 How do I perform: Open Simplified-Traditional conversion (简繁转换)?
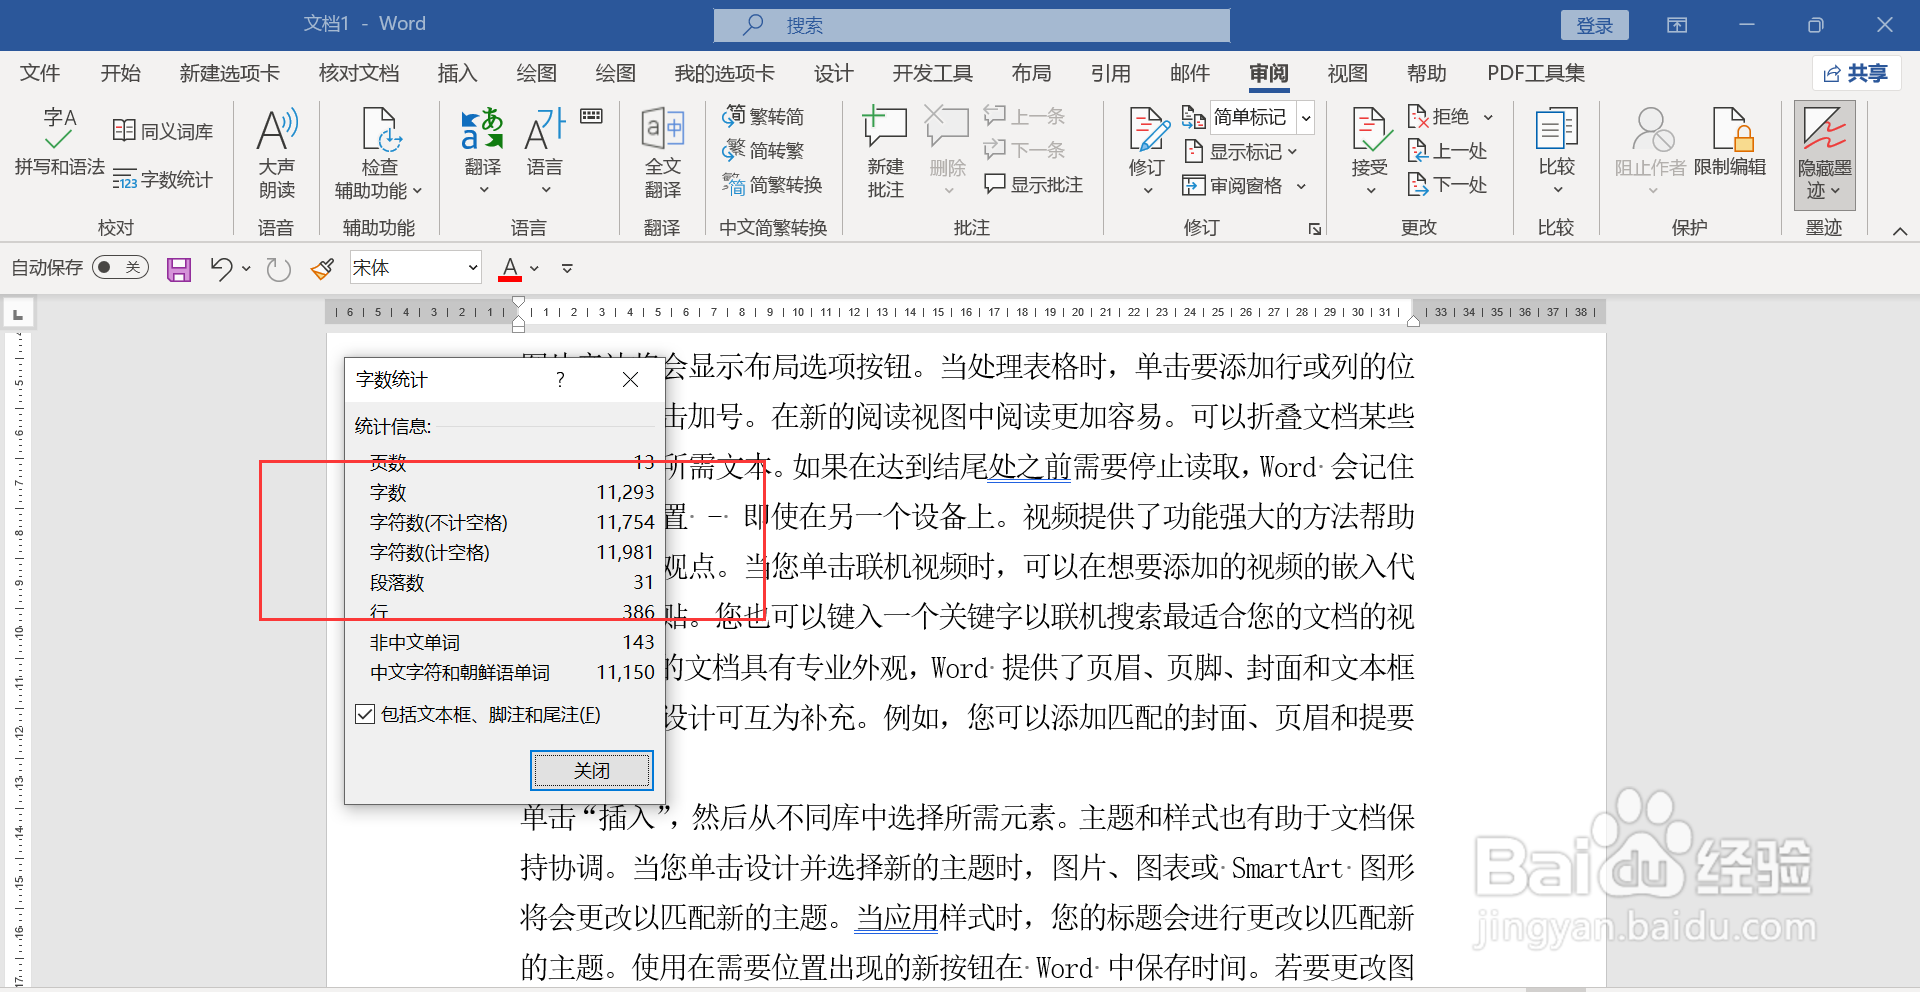click(772, 185)
